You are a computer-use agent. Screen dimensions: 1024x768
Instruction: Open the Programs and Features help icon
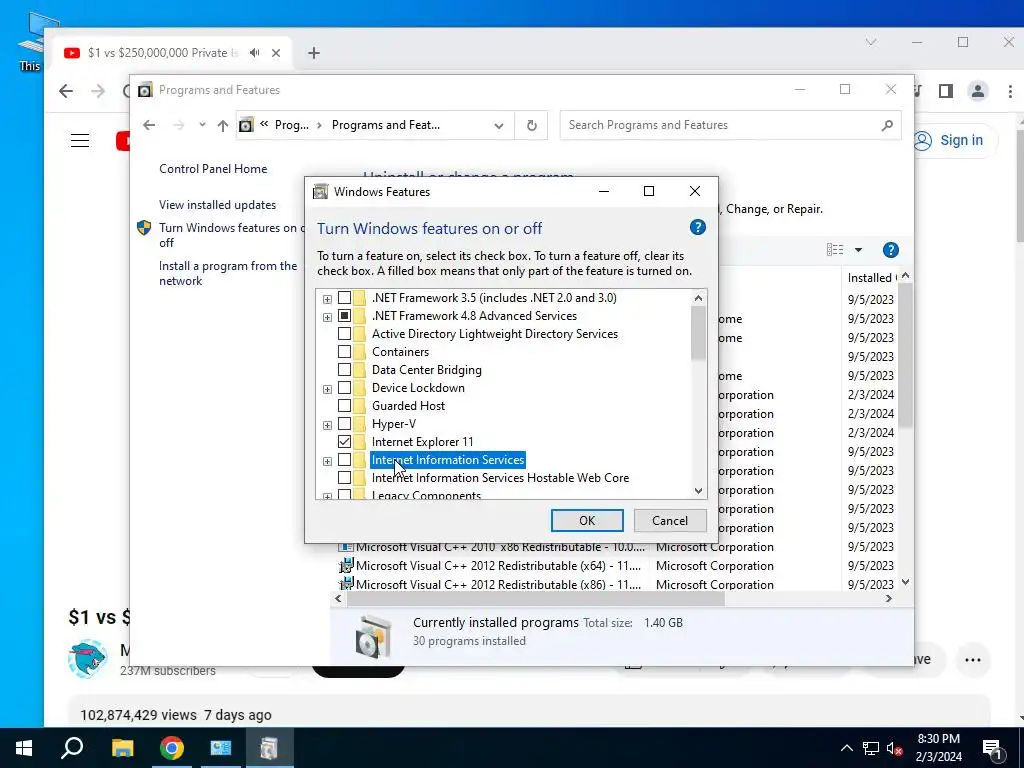890,250
